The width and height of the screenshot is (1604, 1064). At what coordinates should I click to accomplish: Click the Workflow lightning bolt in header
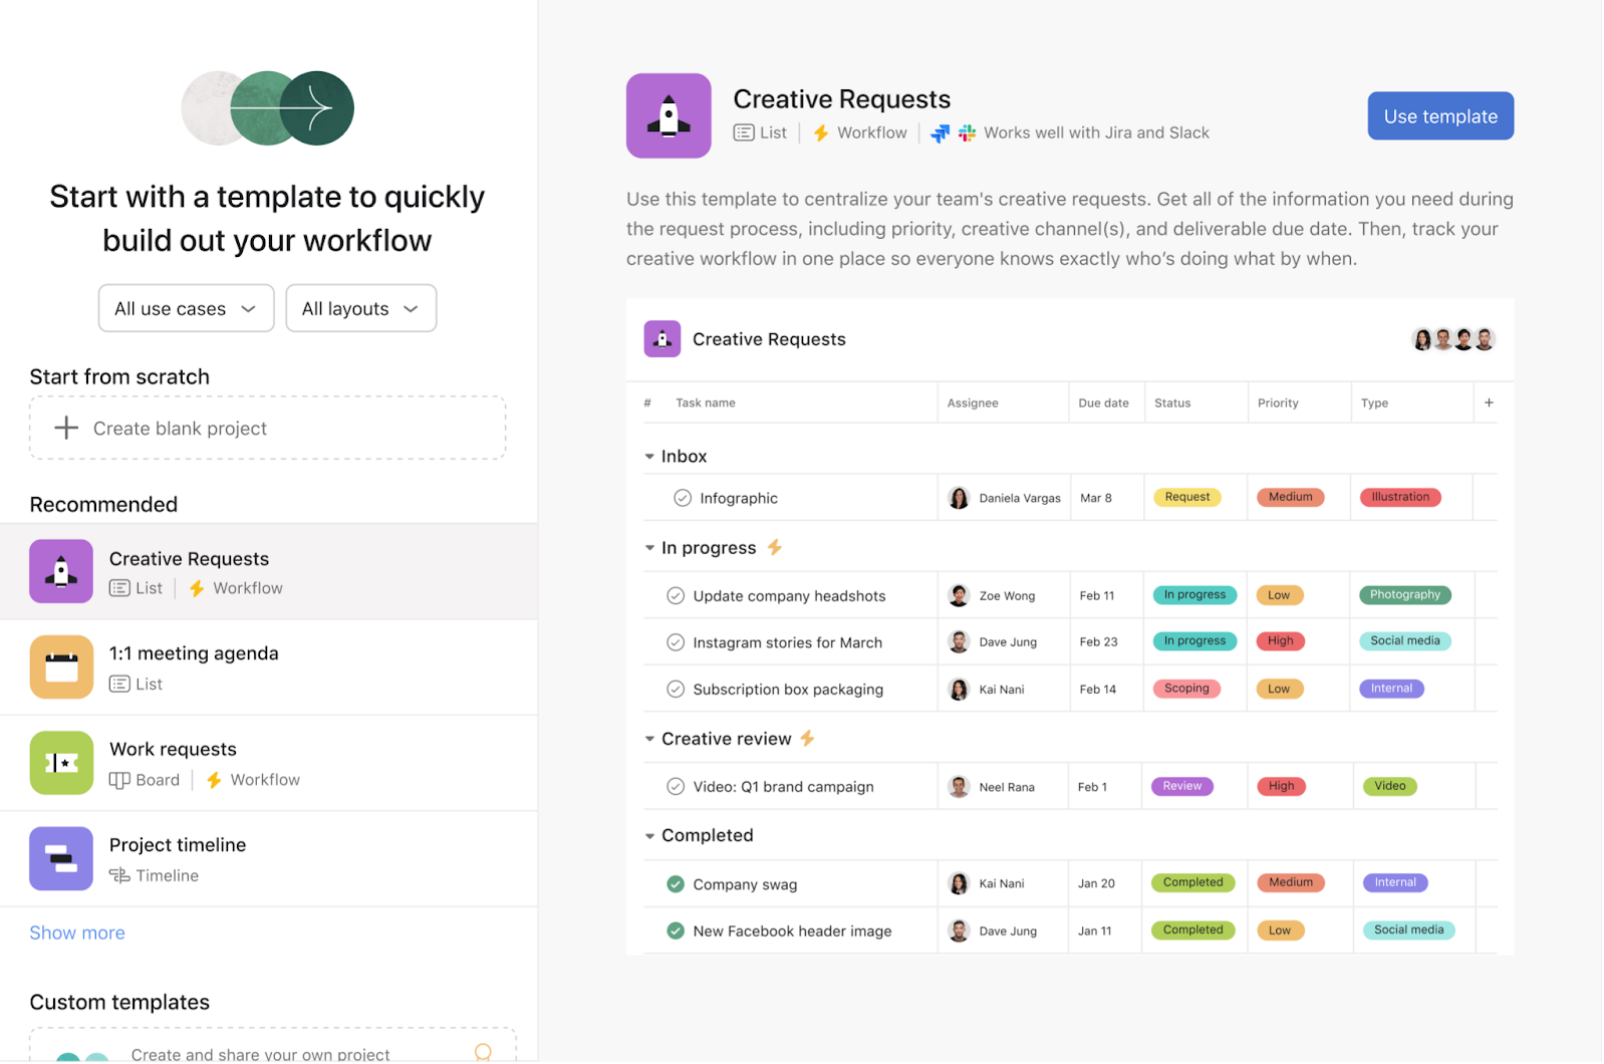[822, 133]
